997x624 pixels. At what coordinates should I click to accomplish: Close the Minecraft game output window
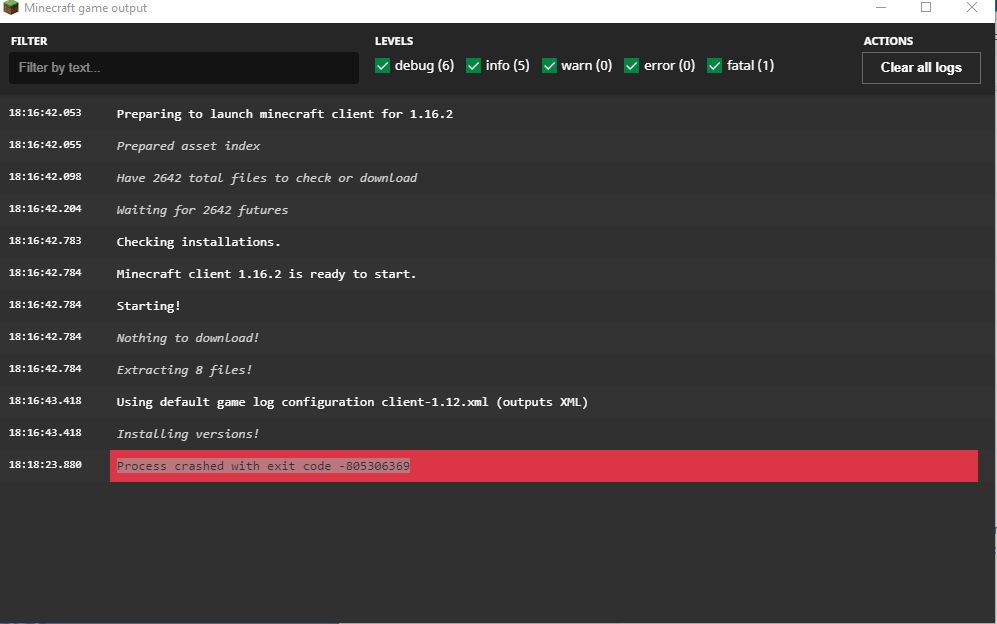click(x=972, y=8)
